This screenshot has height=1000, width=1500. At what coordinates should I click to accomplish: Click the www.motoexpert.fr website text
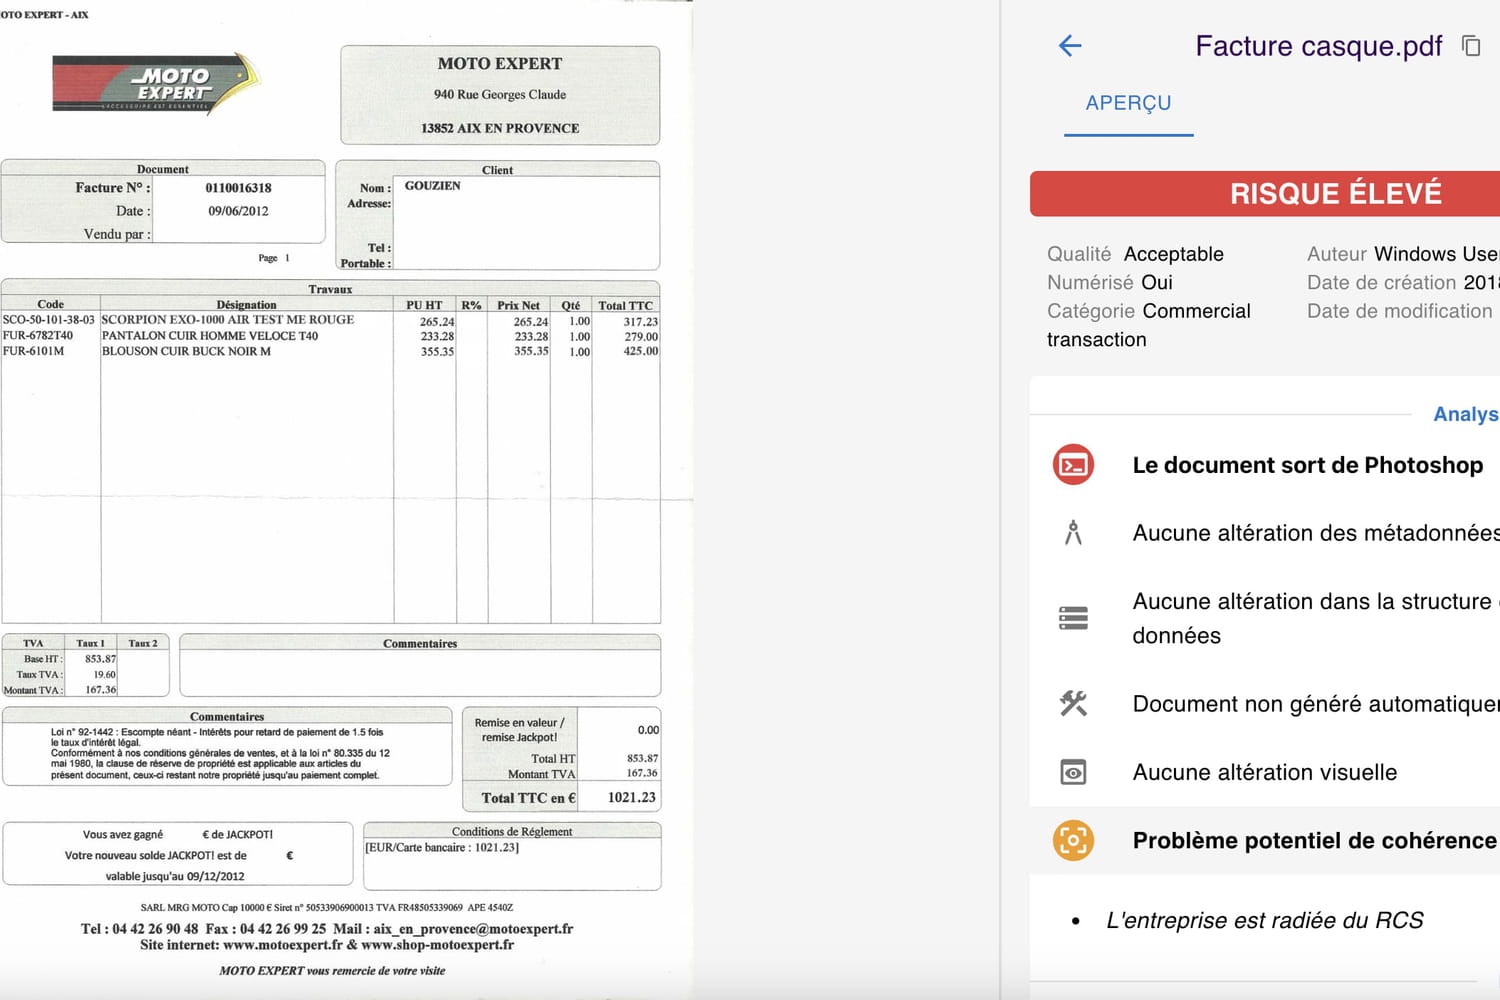point(283,945)
